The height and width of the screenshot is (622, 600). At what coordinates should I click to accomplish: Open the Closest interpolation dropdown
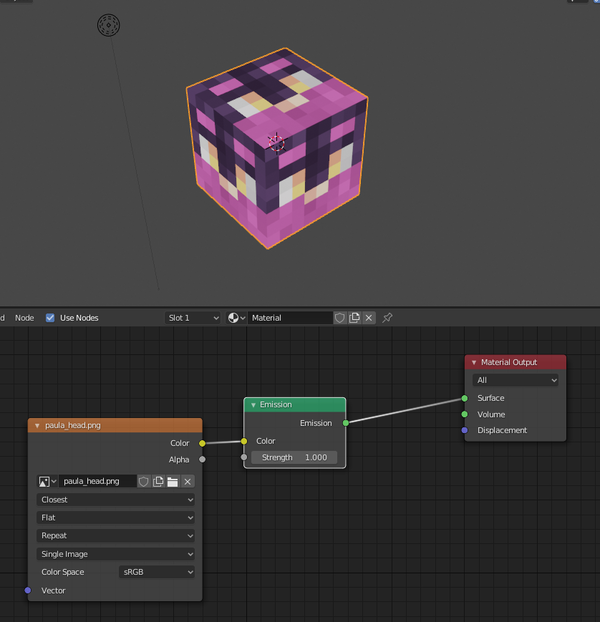pos(115,500)
